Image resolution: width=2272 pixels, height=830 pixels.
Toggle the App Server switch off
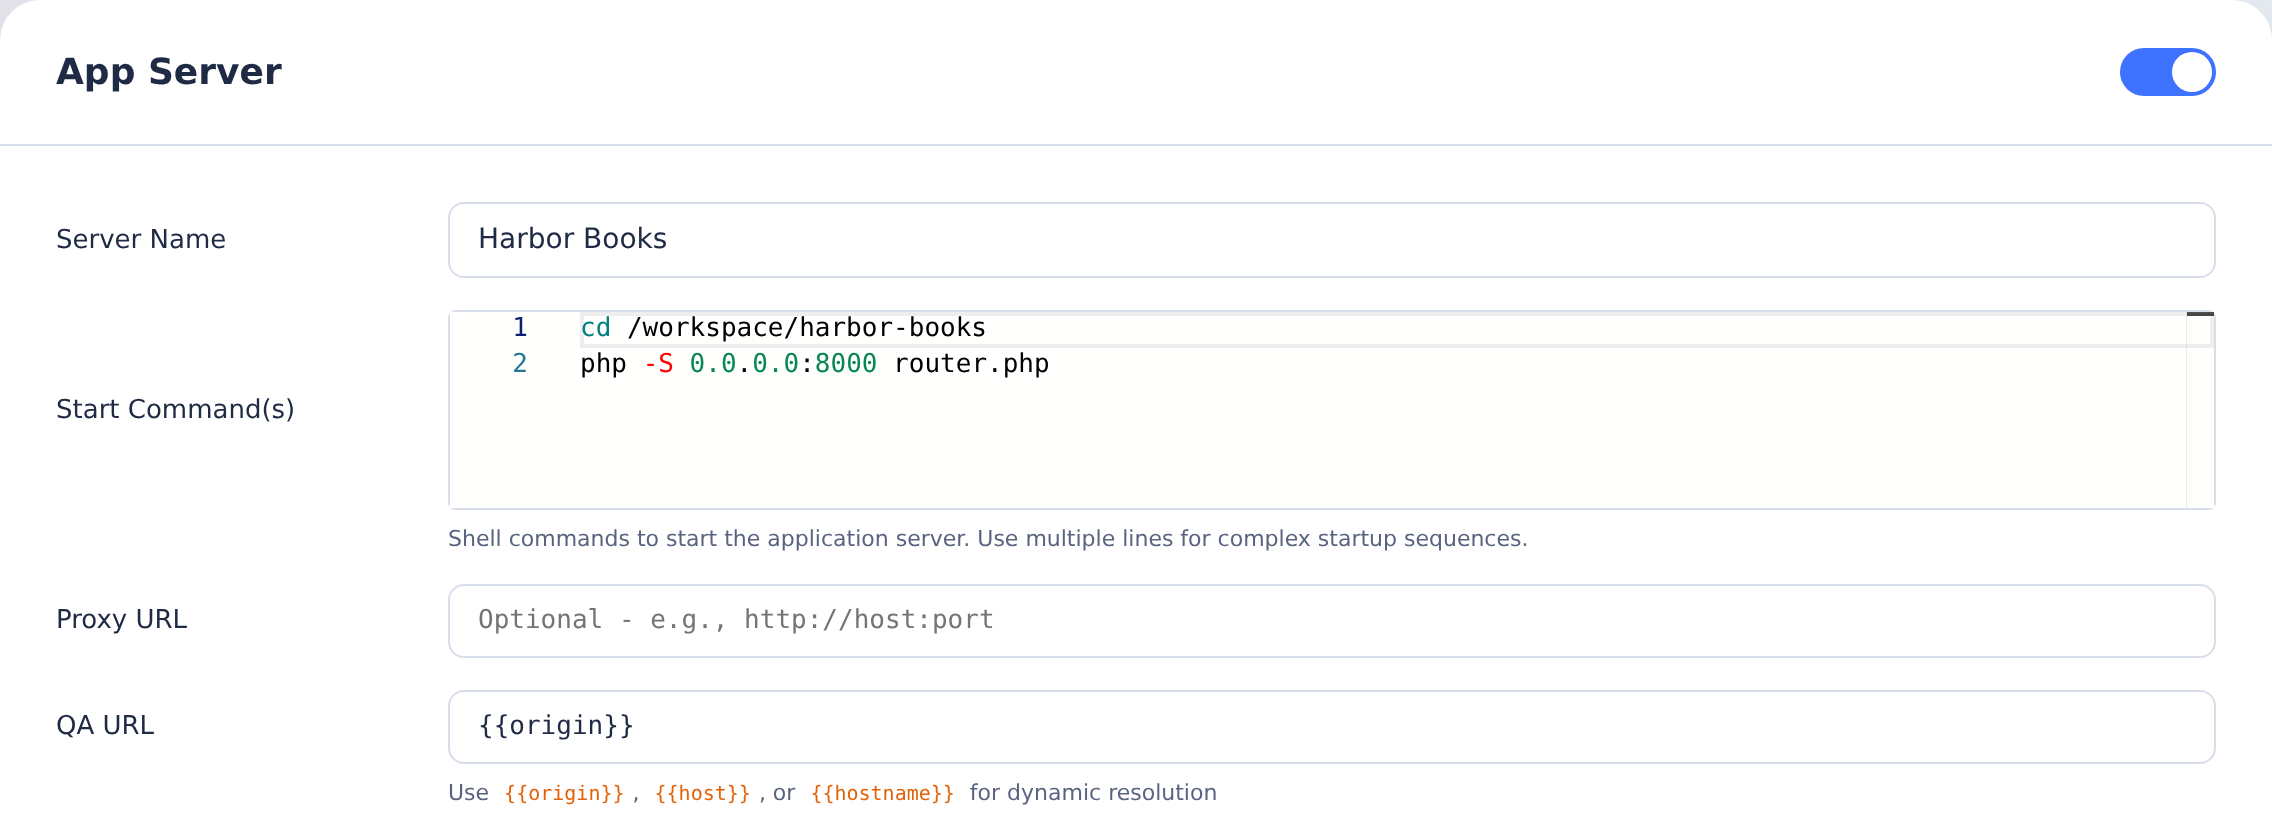point(2167,72)
